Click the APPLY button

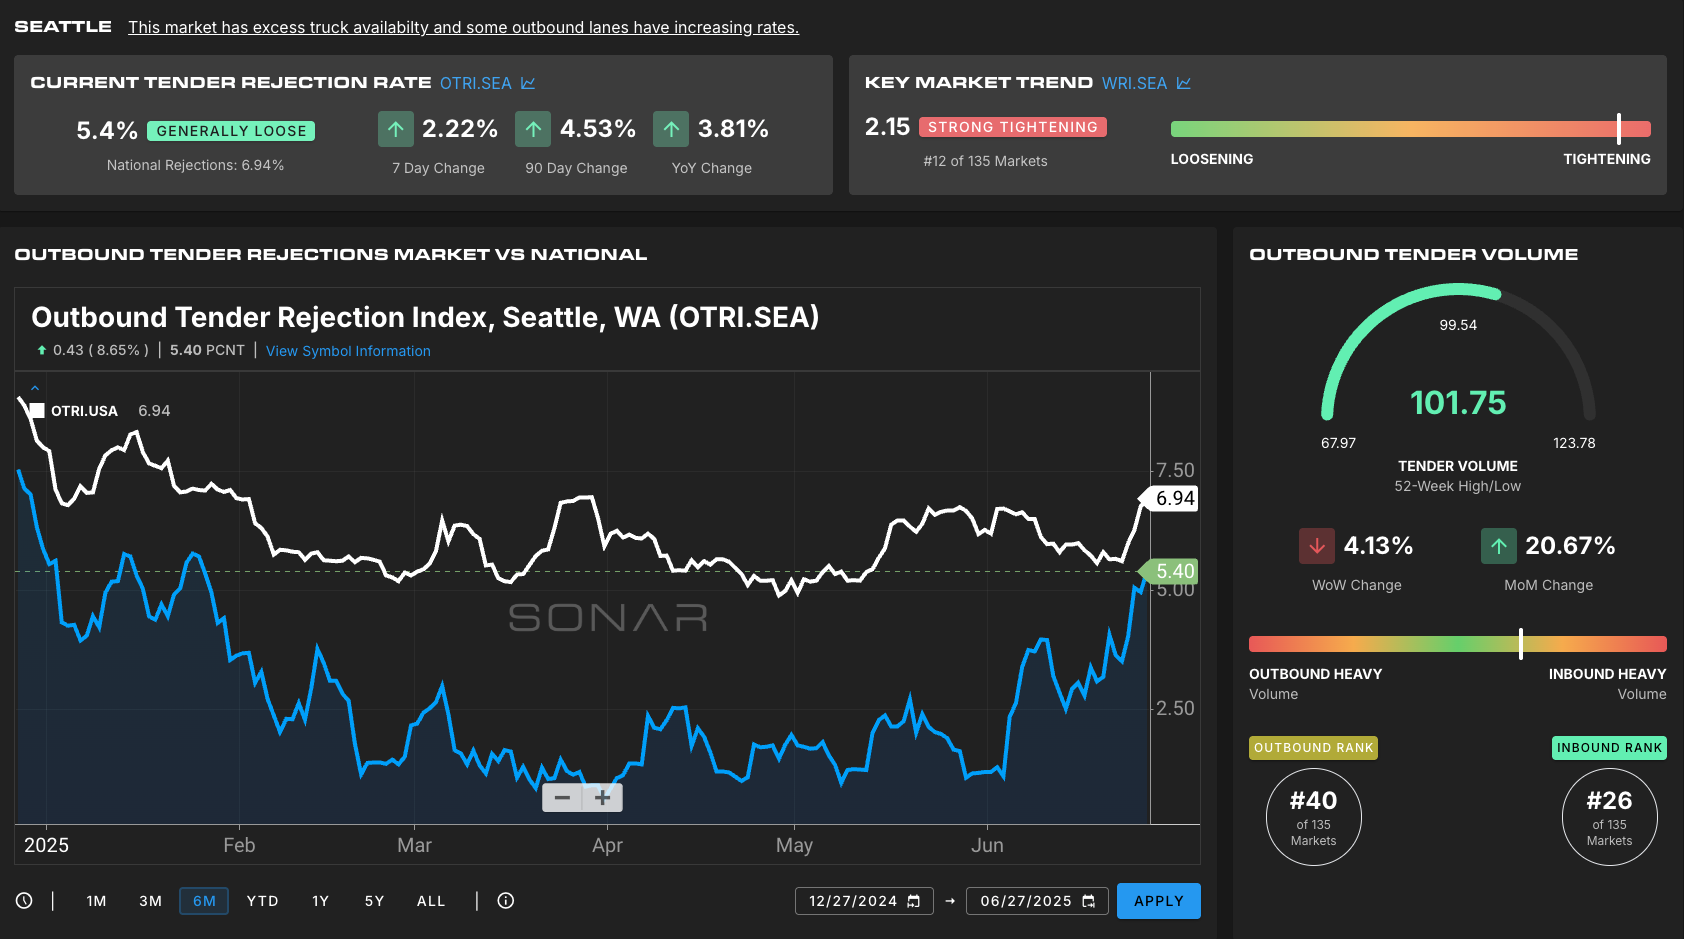pyautogui.click(x=1158, y=901)
